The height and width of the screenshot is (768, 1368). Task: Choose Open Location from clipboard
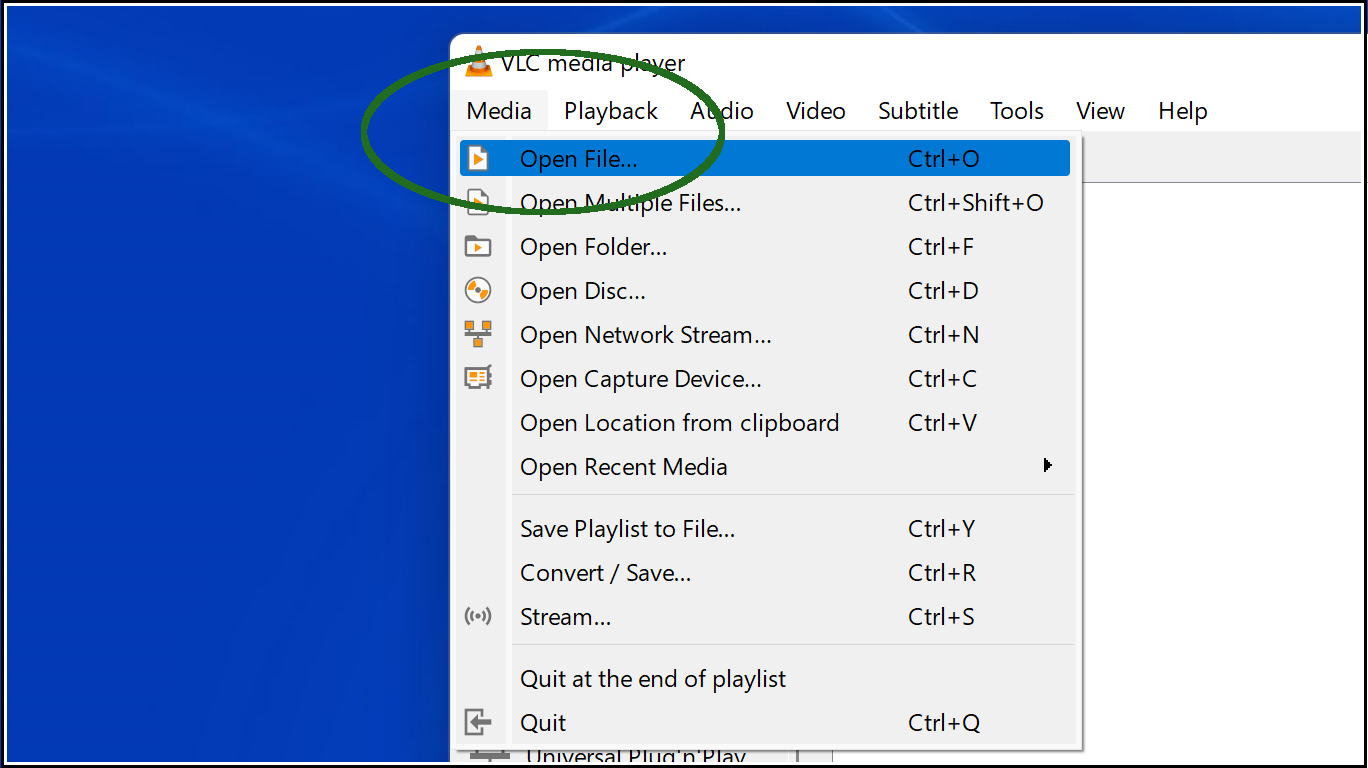(765, 423)
